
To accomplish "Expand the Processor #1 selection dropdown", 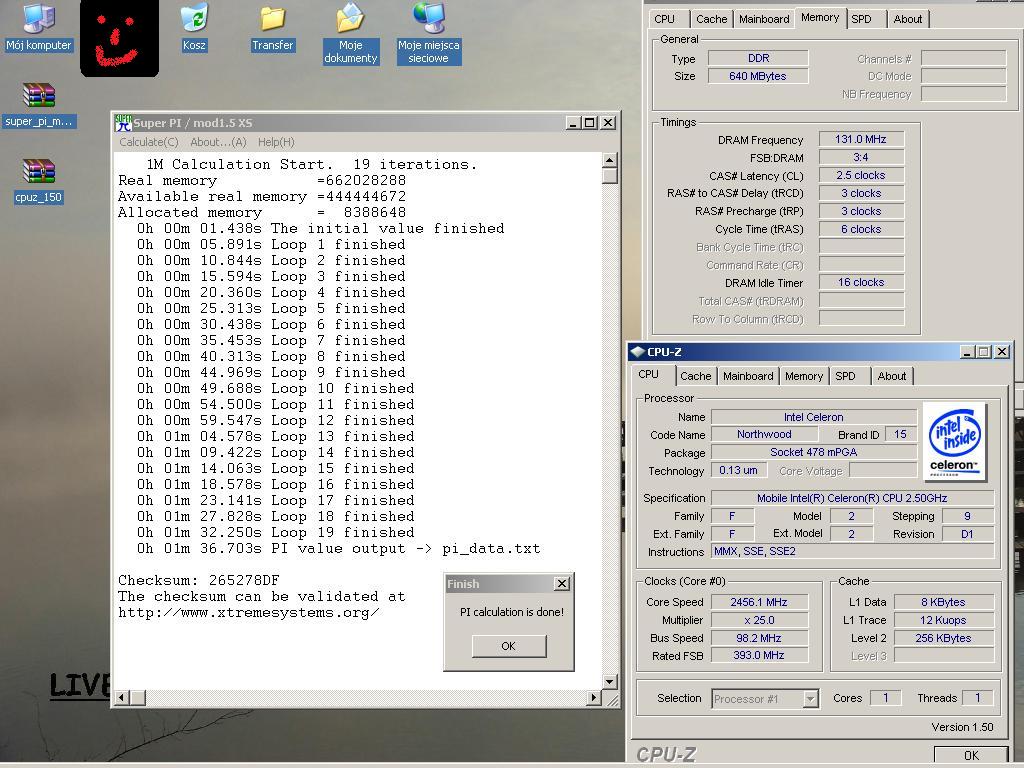I will [x=810, y=699].
